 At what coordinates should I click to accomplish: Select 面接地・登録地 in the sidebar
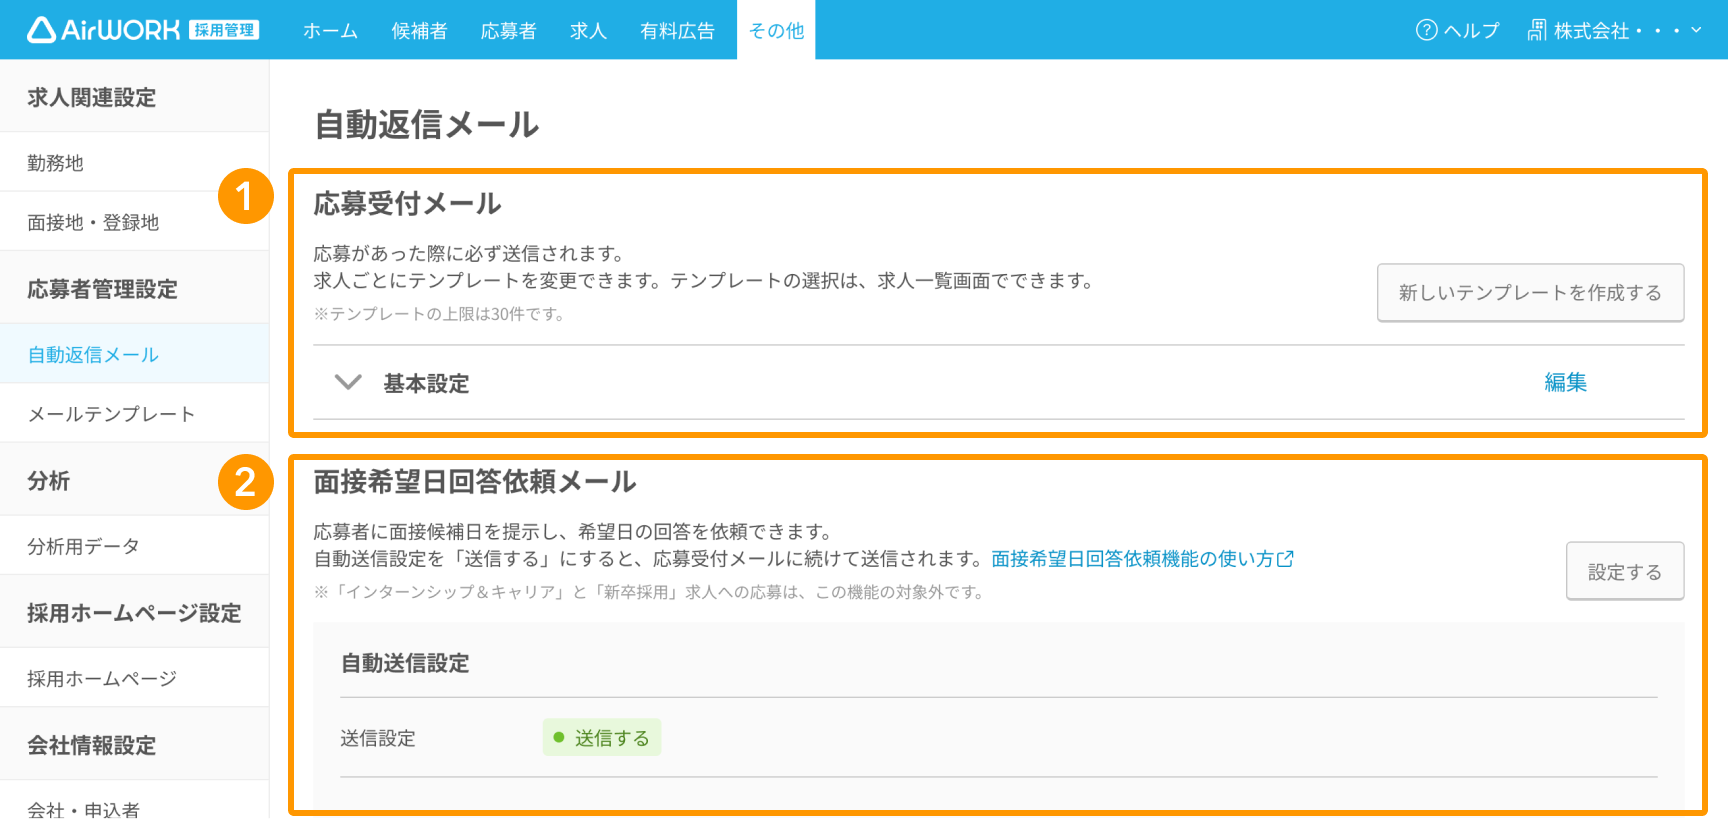134,222
